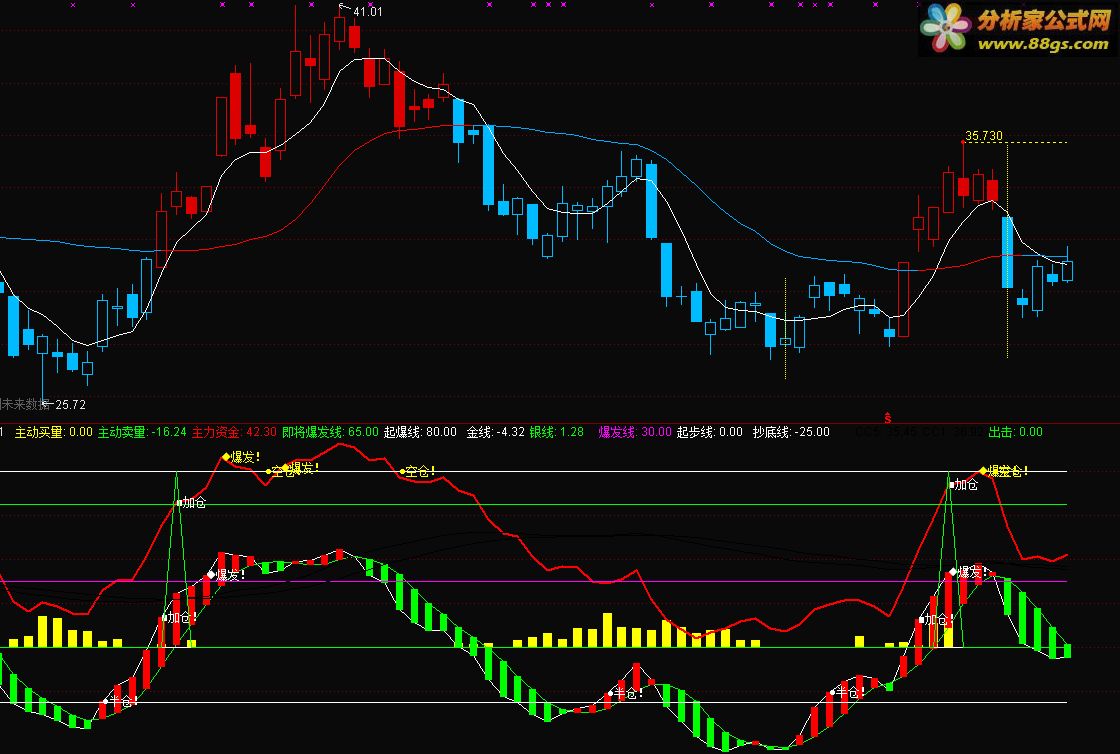Click the 金线: -4.32 indicator value
This screenshot has width=1120, height=754.
(496, 432)
